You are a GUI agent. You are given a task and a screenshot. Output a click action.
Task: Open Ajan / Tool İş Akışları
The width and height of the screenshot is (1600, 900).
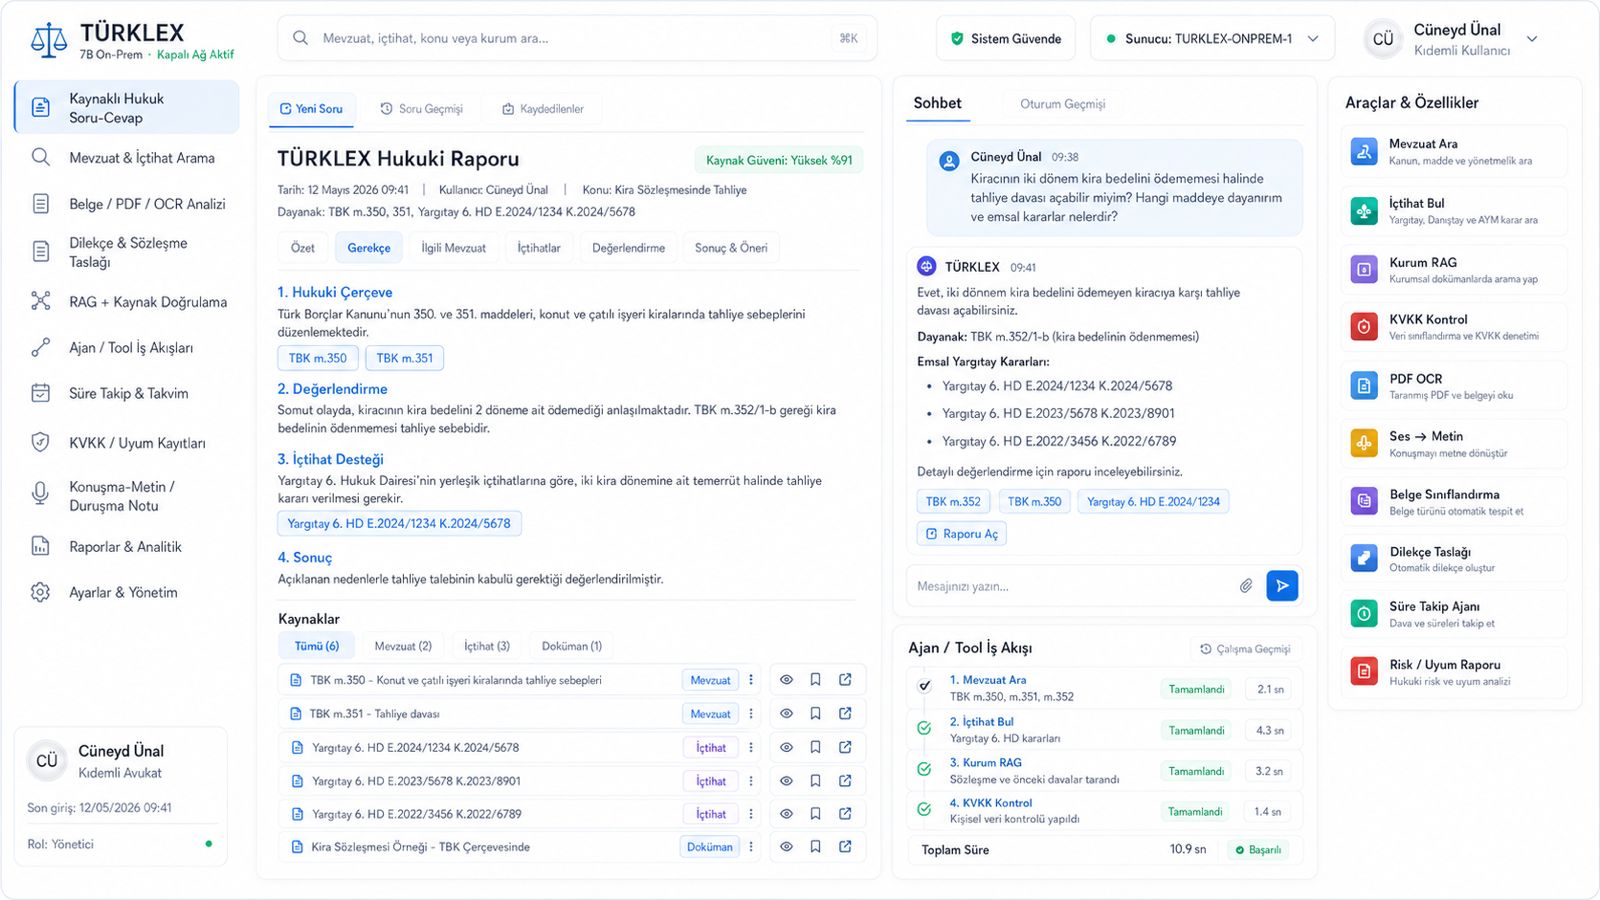click(126, 348)
